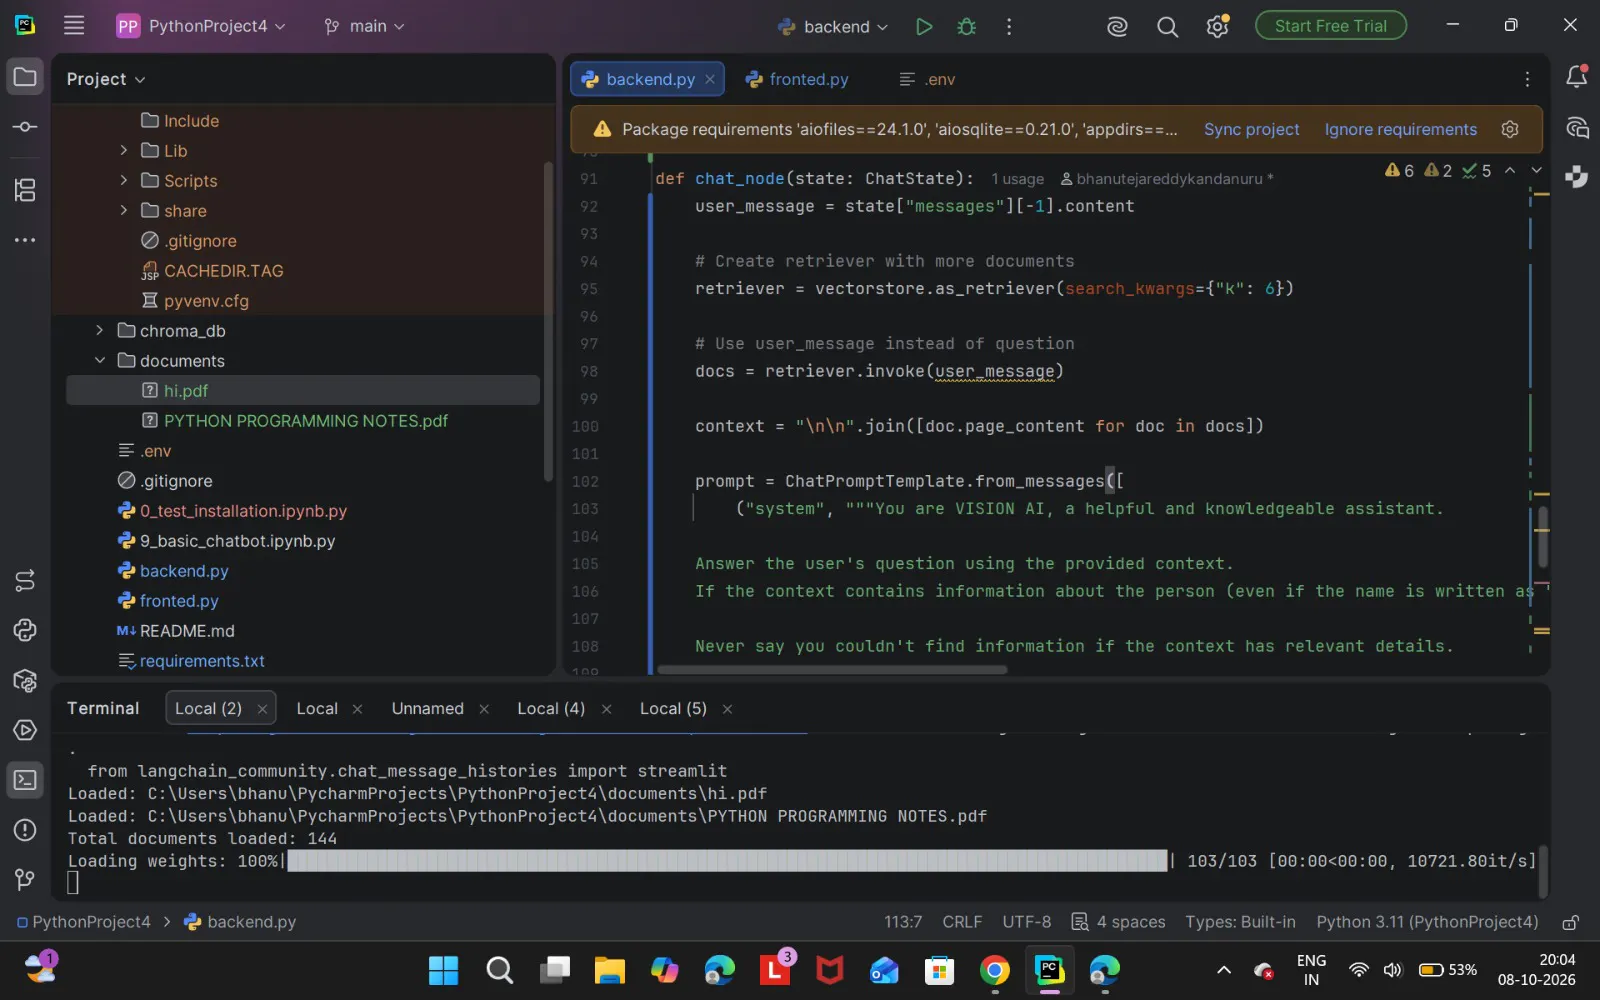Open the Git tool window
The image size is (1600, 1000).
point(25,880)
